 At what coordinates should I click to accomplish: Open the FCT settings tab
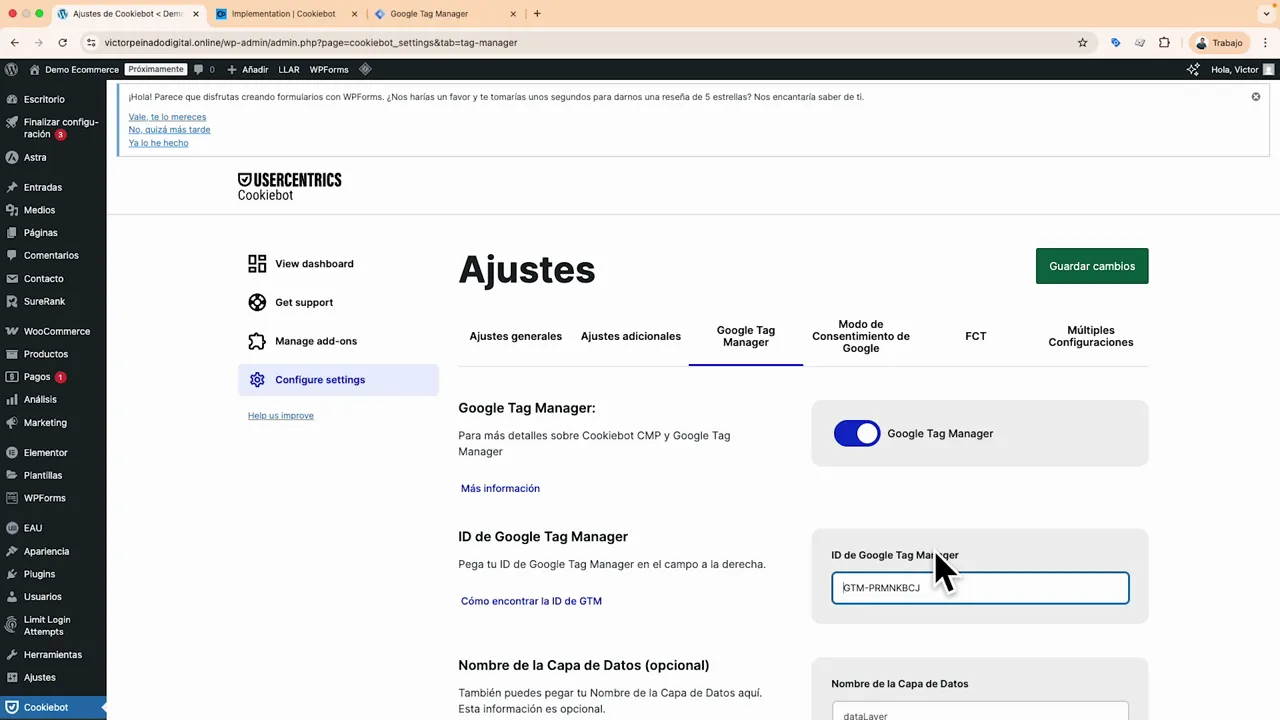tap(975, 336)
